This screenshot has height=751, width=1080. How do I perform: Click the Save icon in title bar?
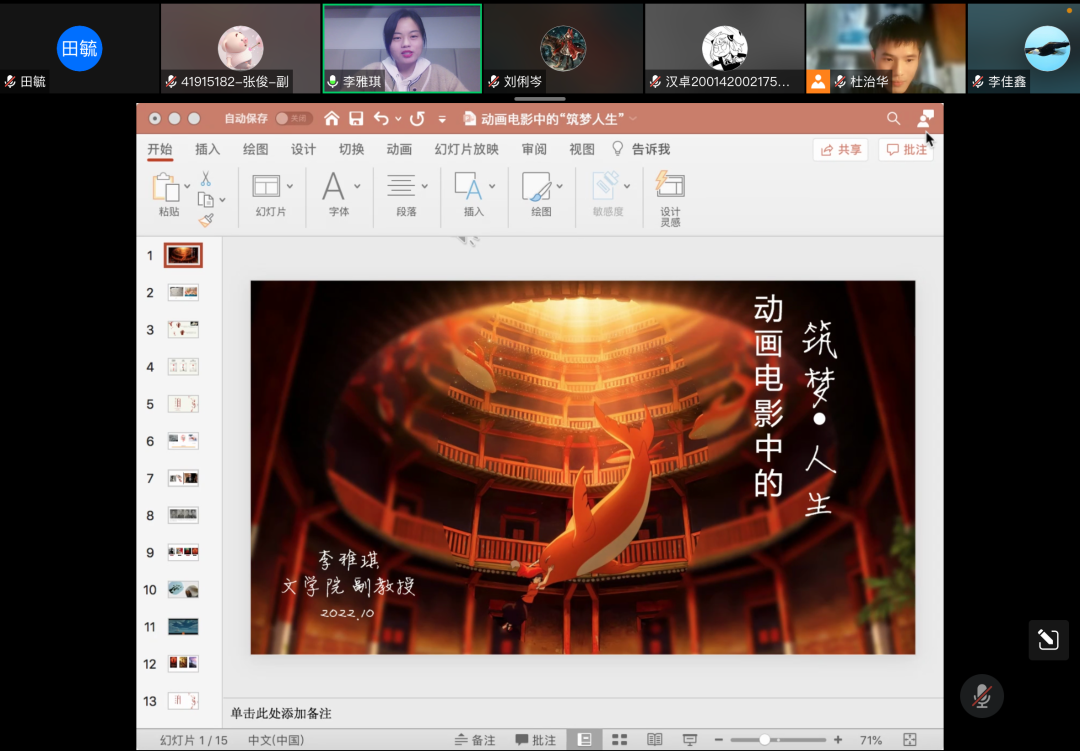tap(356, 119)
